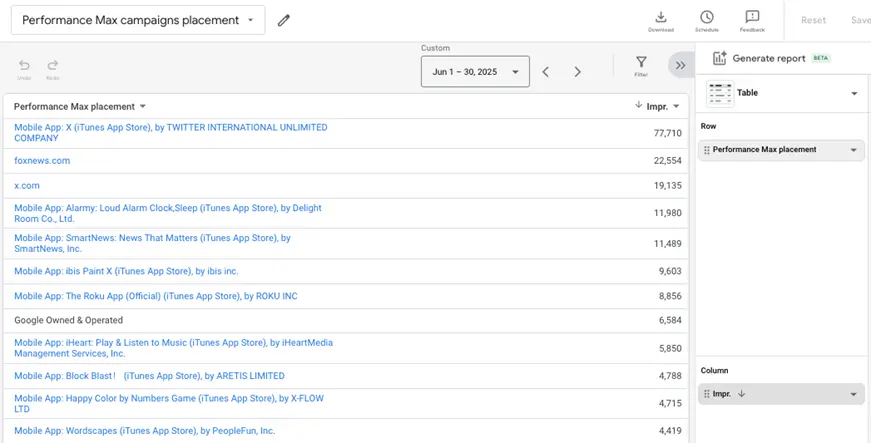Open the Feedback icon
This screenshot has height=443, width=871.
[752, 20]
